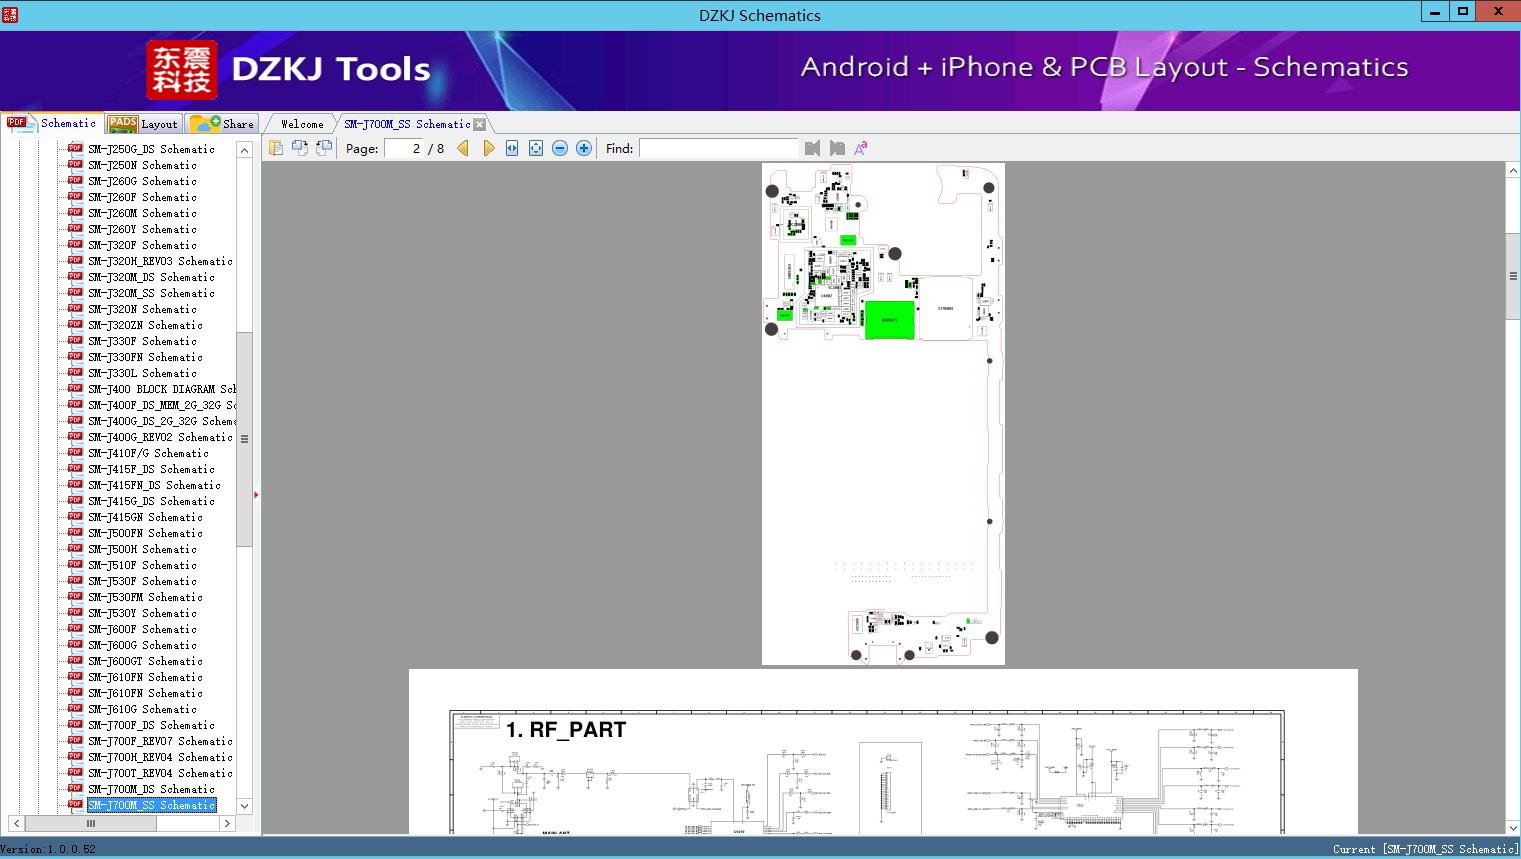Click the app icon in the title bar
This screenshot has height=859, width=1521.
point(10,15)
